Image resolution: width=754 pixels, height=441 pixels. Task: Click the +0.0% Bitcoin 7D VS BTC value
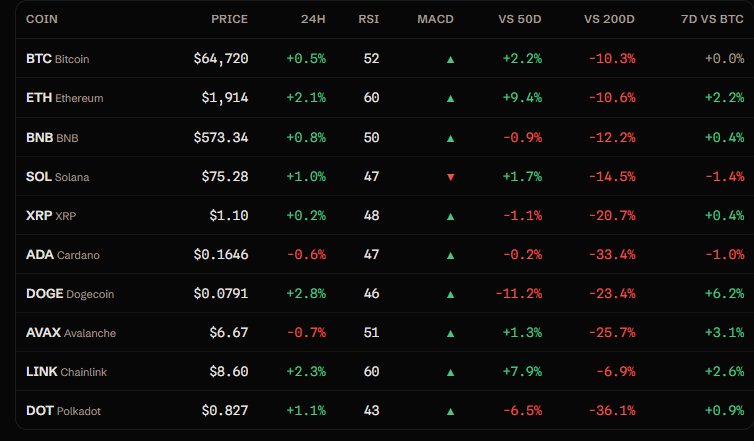pos(725,59)
